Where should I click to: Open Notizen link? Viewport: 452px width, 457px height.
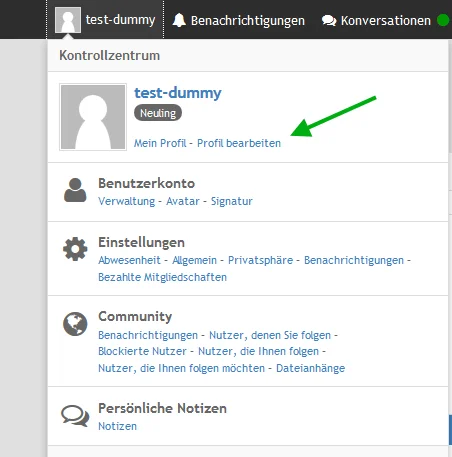pyautogui.click(x=117, y=426)
